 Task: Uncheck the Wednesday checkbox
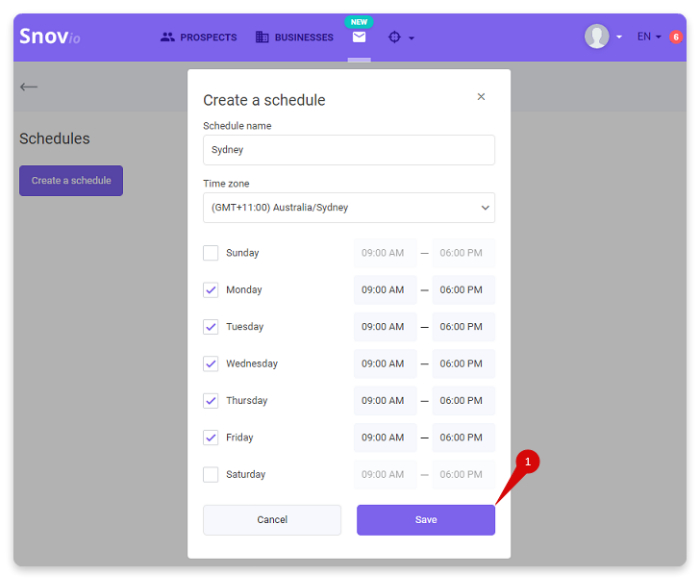[x=211, y=363]
